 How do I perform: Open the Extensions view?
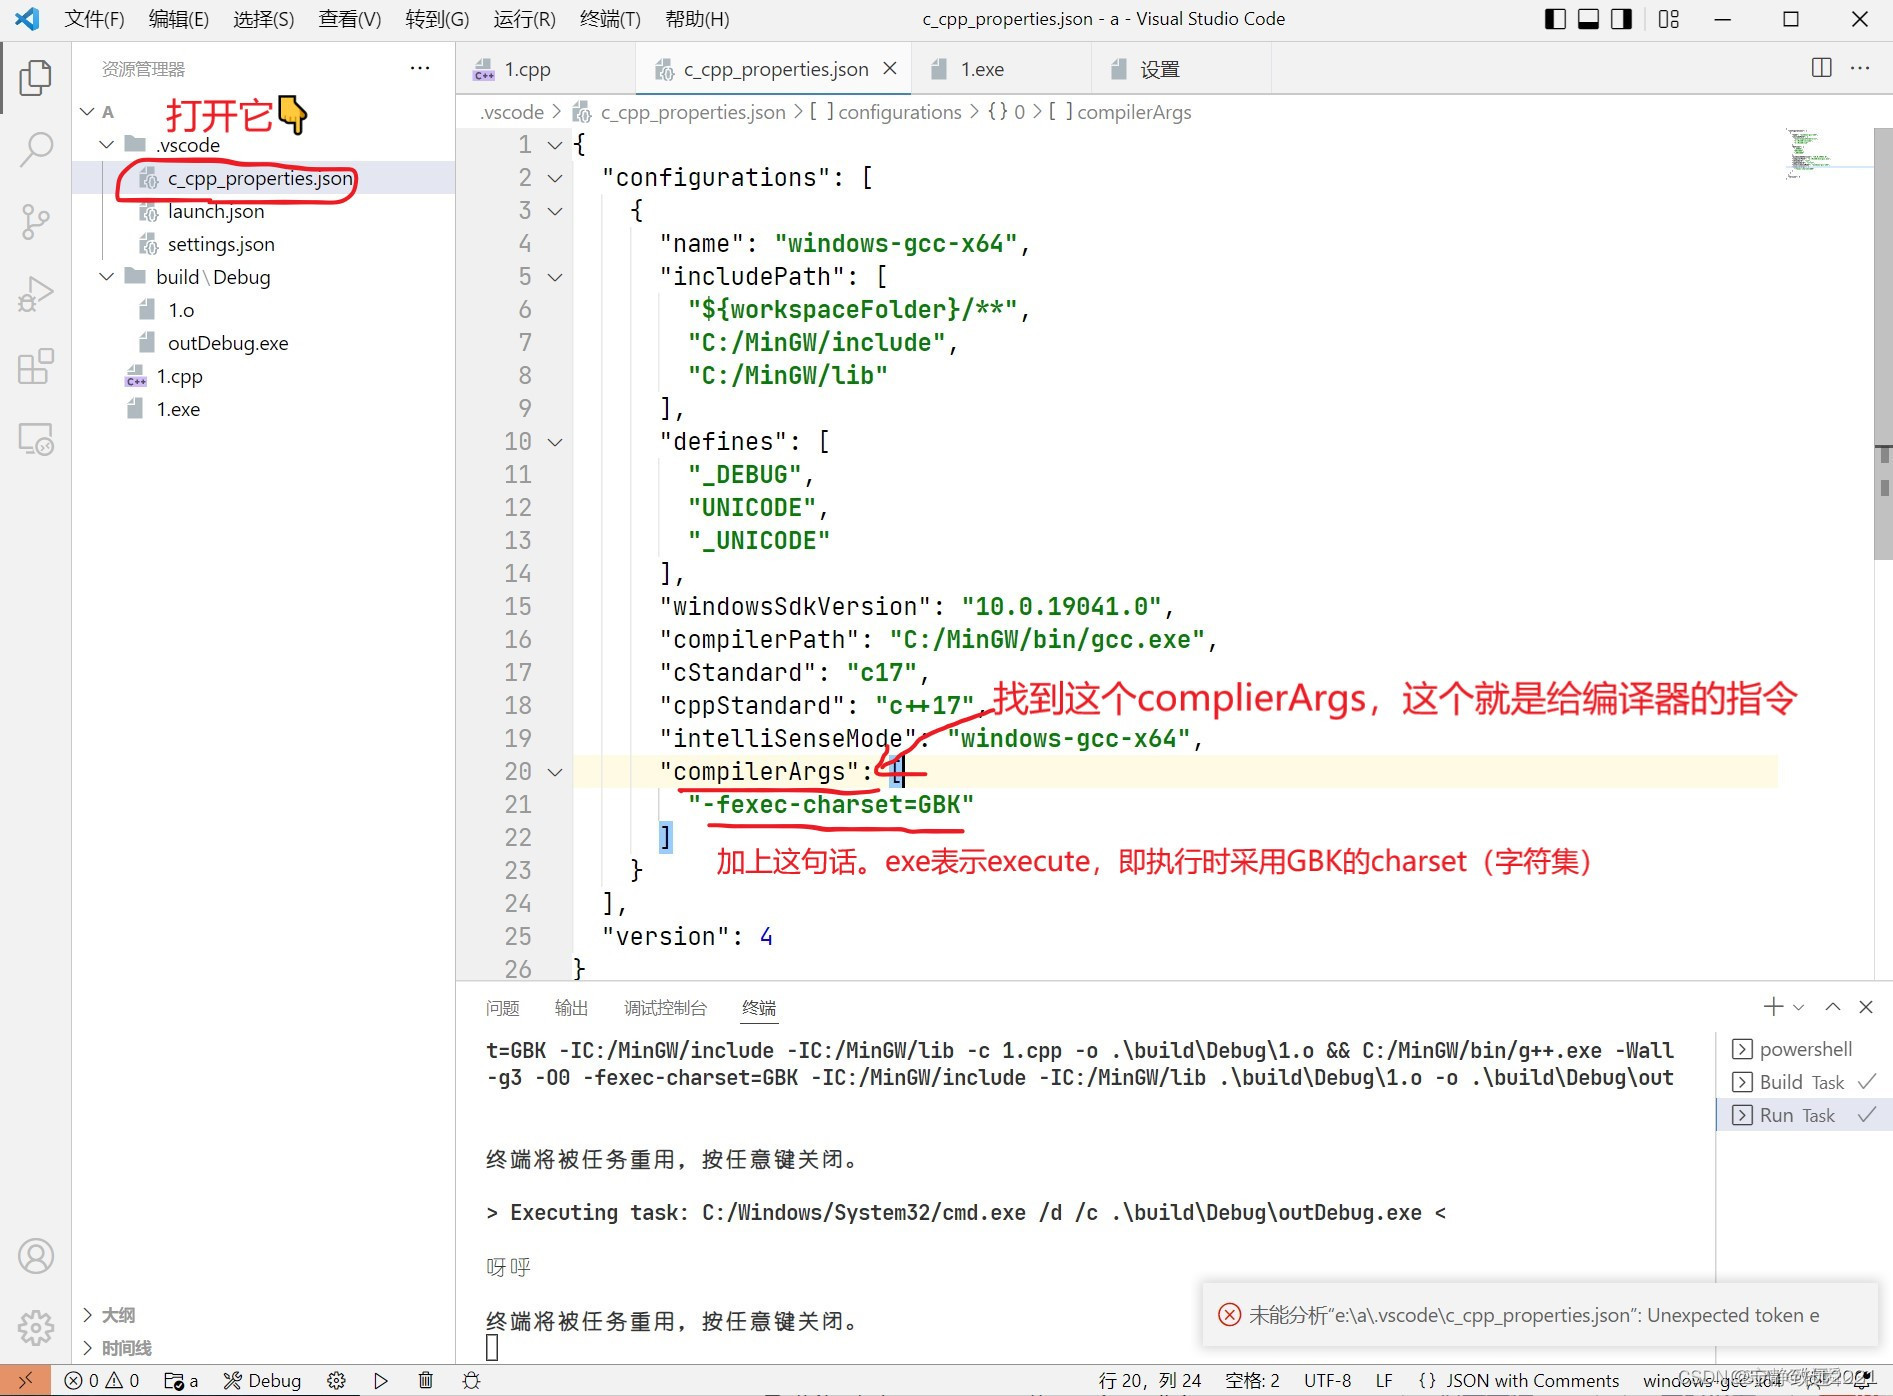click(x=35, y=367)
